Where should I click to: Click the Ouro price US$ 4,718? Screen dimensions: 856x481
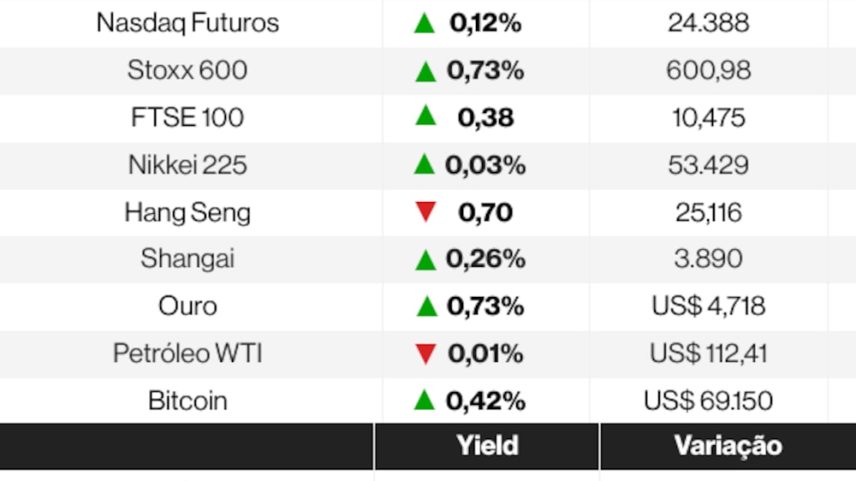coord(708,307)
